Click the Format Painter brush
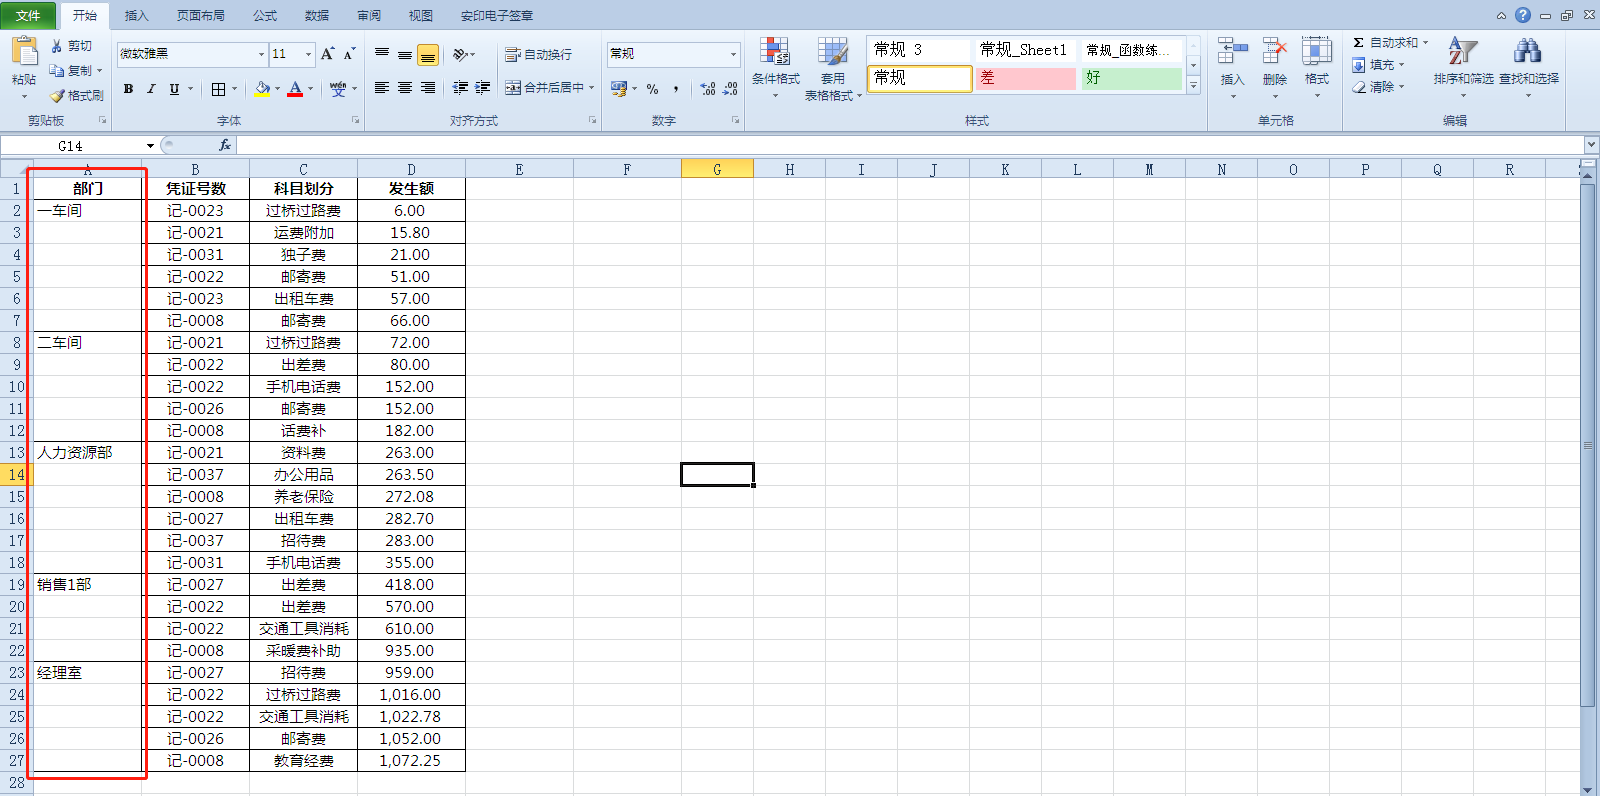This screenshot has width=1600, height=796. click(57, 95)
